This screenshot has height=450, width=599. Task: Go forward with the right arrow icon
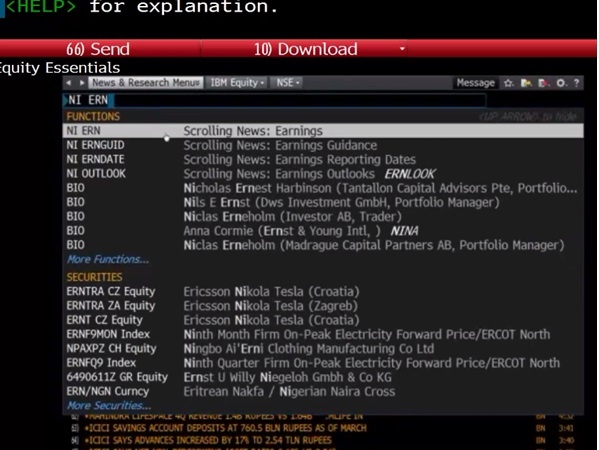(82, 83)
